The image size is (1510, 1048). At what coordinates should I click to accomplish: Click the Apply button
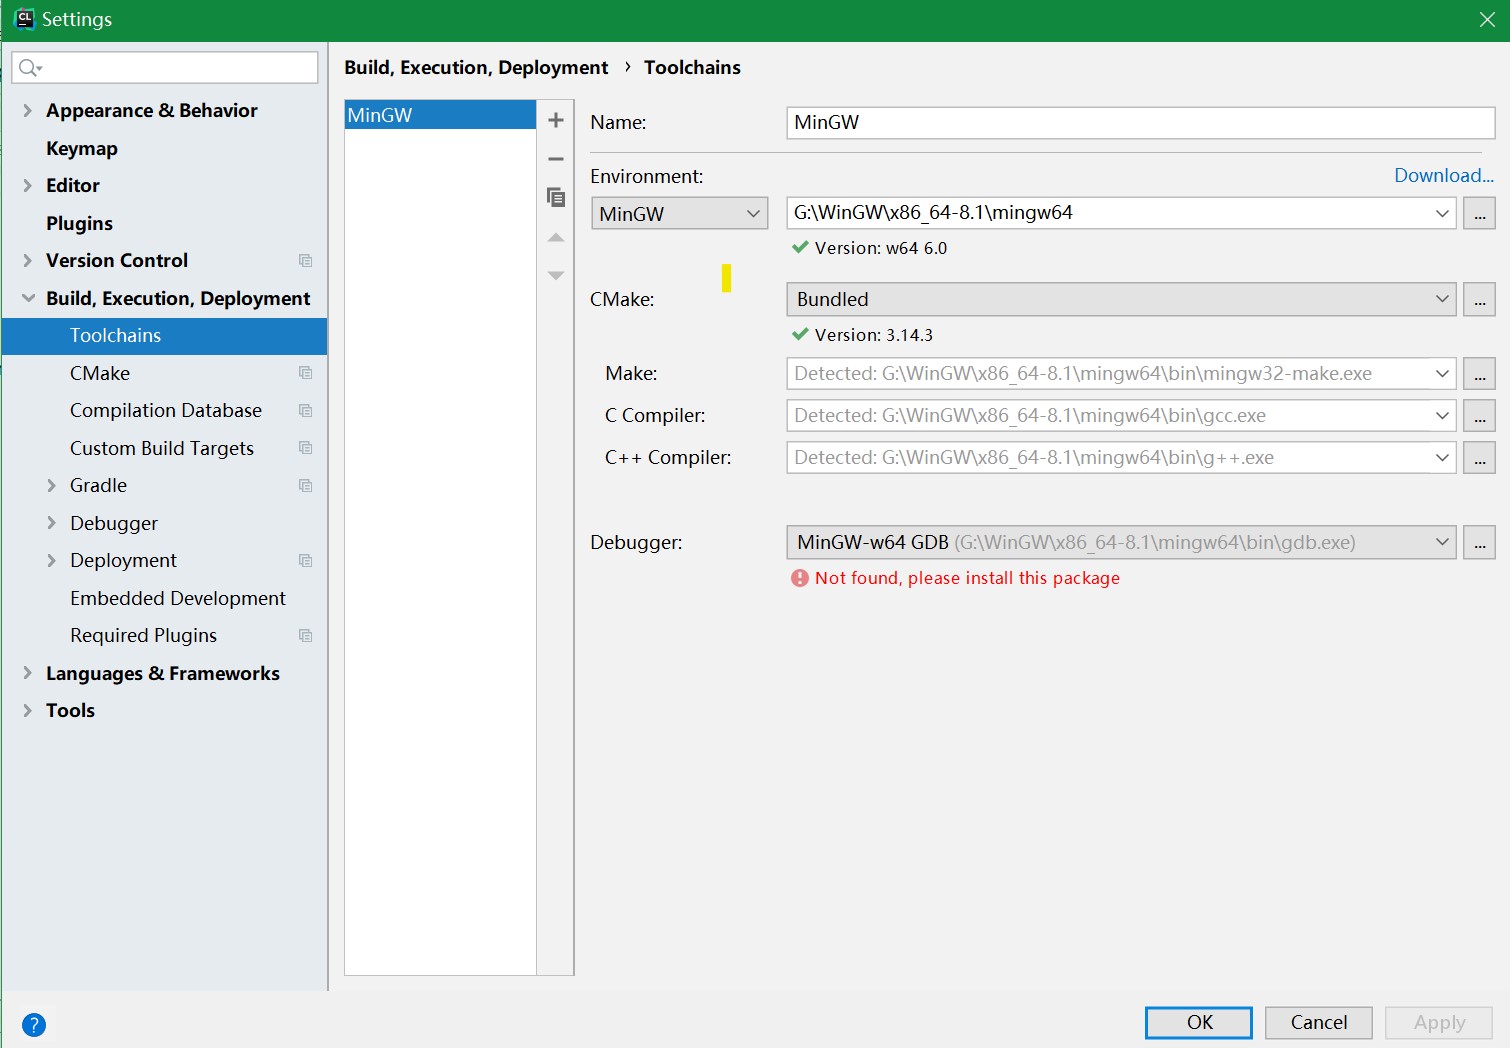click(x=1439, y=1023)
